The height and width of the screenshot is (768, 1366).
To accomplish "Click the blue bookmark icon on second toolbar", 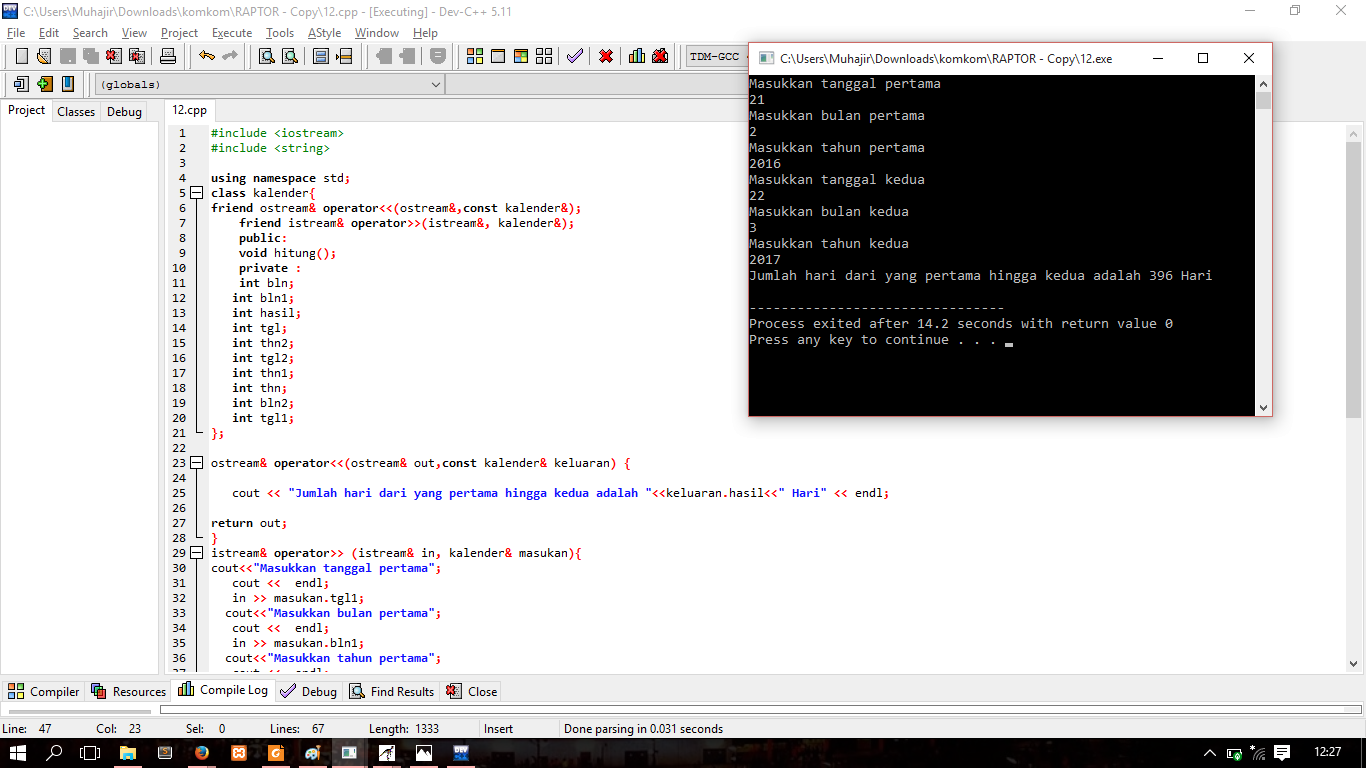I will click(x=68, y=84).
